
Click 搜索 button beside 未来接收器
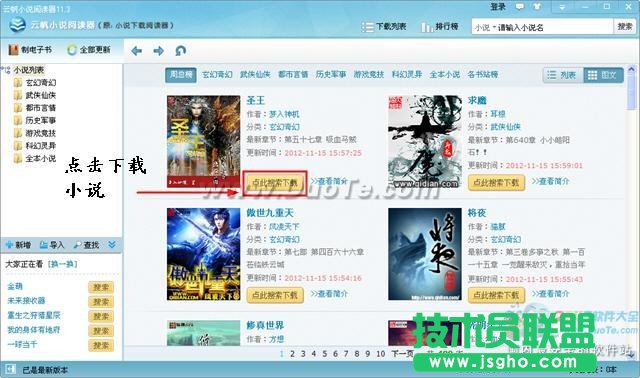click(x=100, y=302)
